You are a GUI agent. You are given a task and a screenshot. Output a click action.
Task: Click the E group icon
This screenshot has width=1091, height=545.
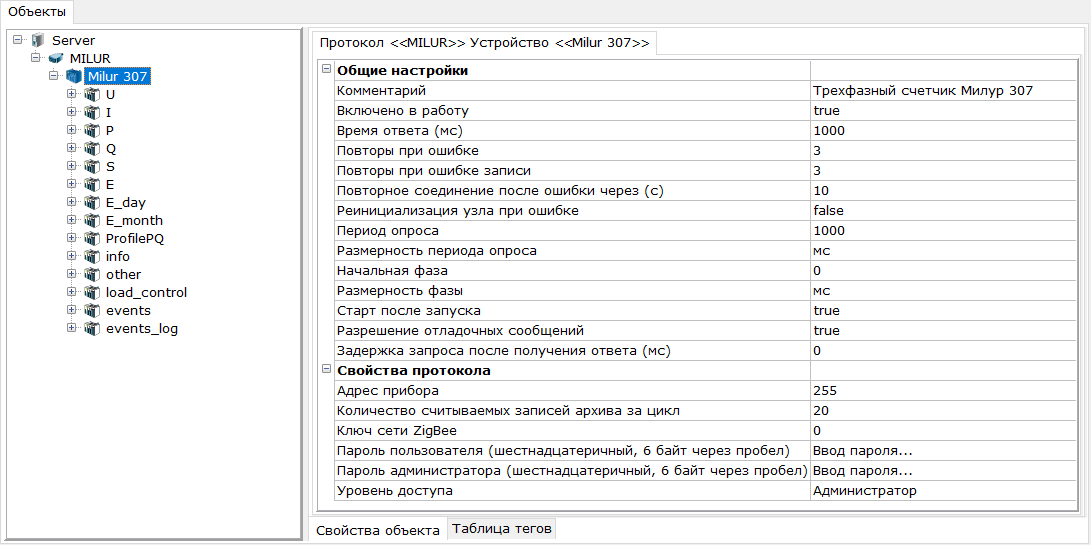[92, 184]
